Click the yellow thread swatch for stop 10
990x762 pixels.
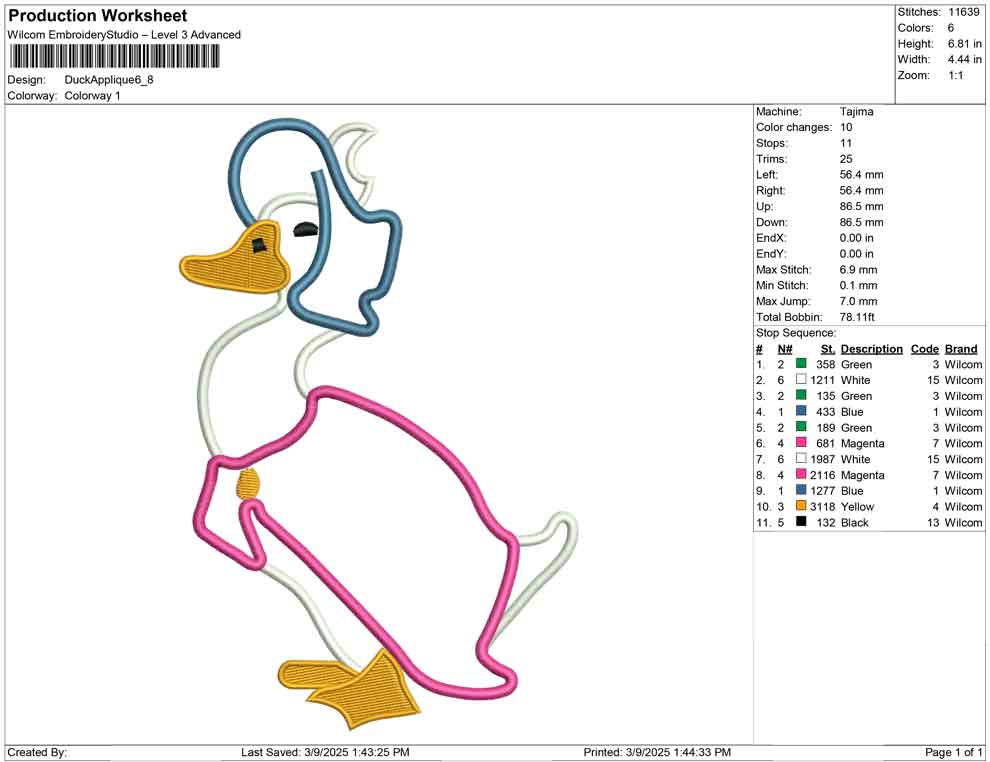point(800,507)
